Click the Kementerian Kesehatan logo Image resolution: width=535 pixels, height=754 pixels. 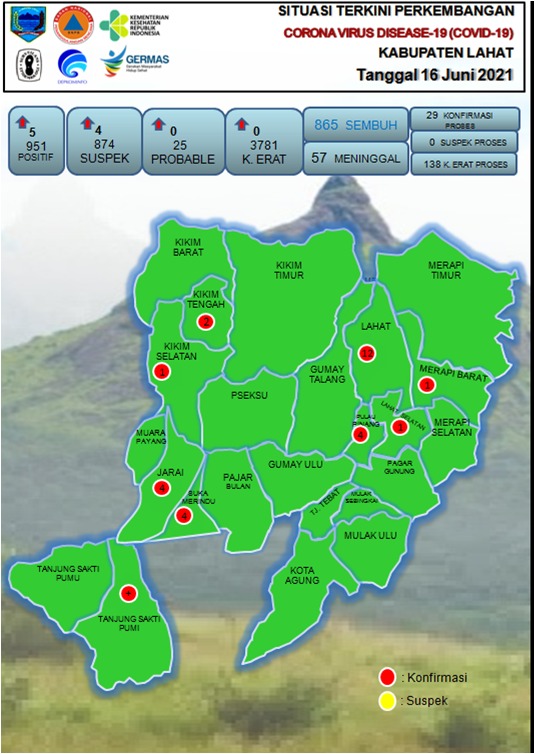point(134,25)
